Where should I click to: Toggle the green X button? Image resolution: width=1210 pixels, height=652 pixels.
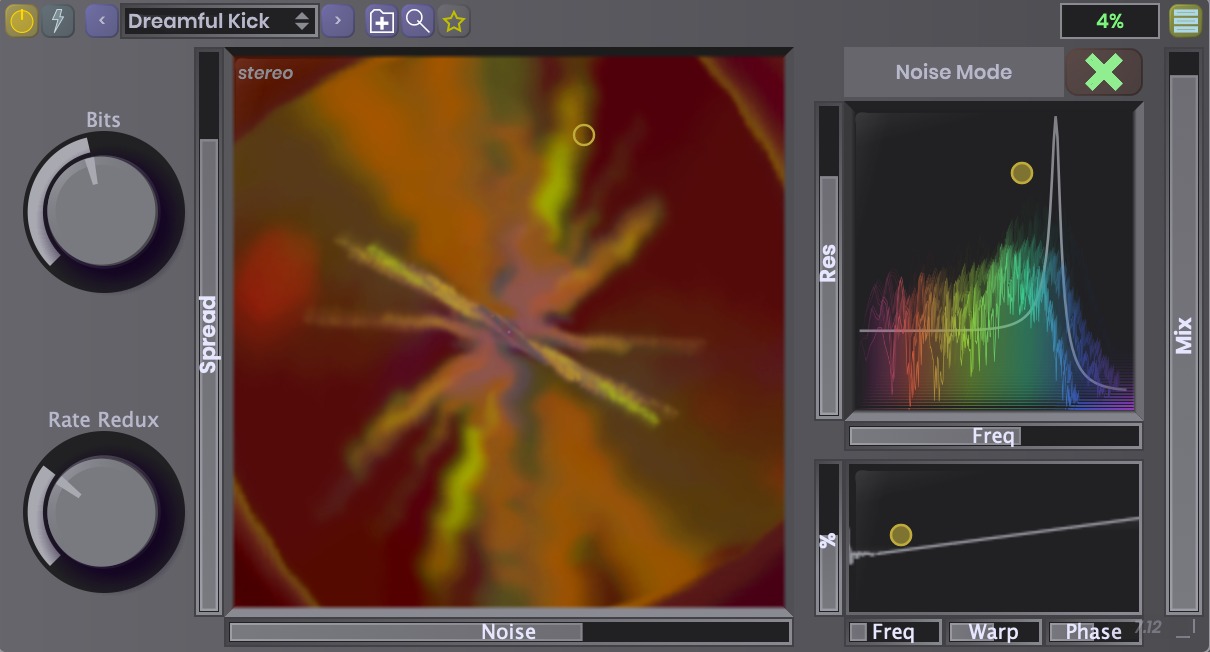click(1104, 72)
